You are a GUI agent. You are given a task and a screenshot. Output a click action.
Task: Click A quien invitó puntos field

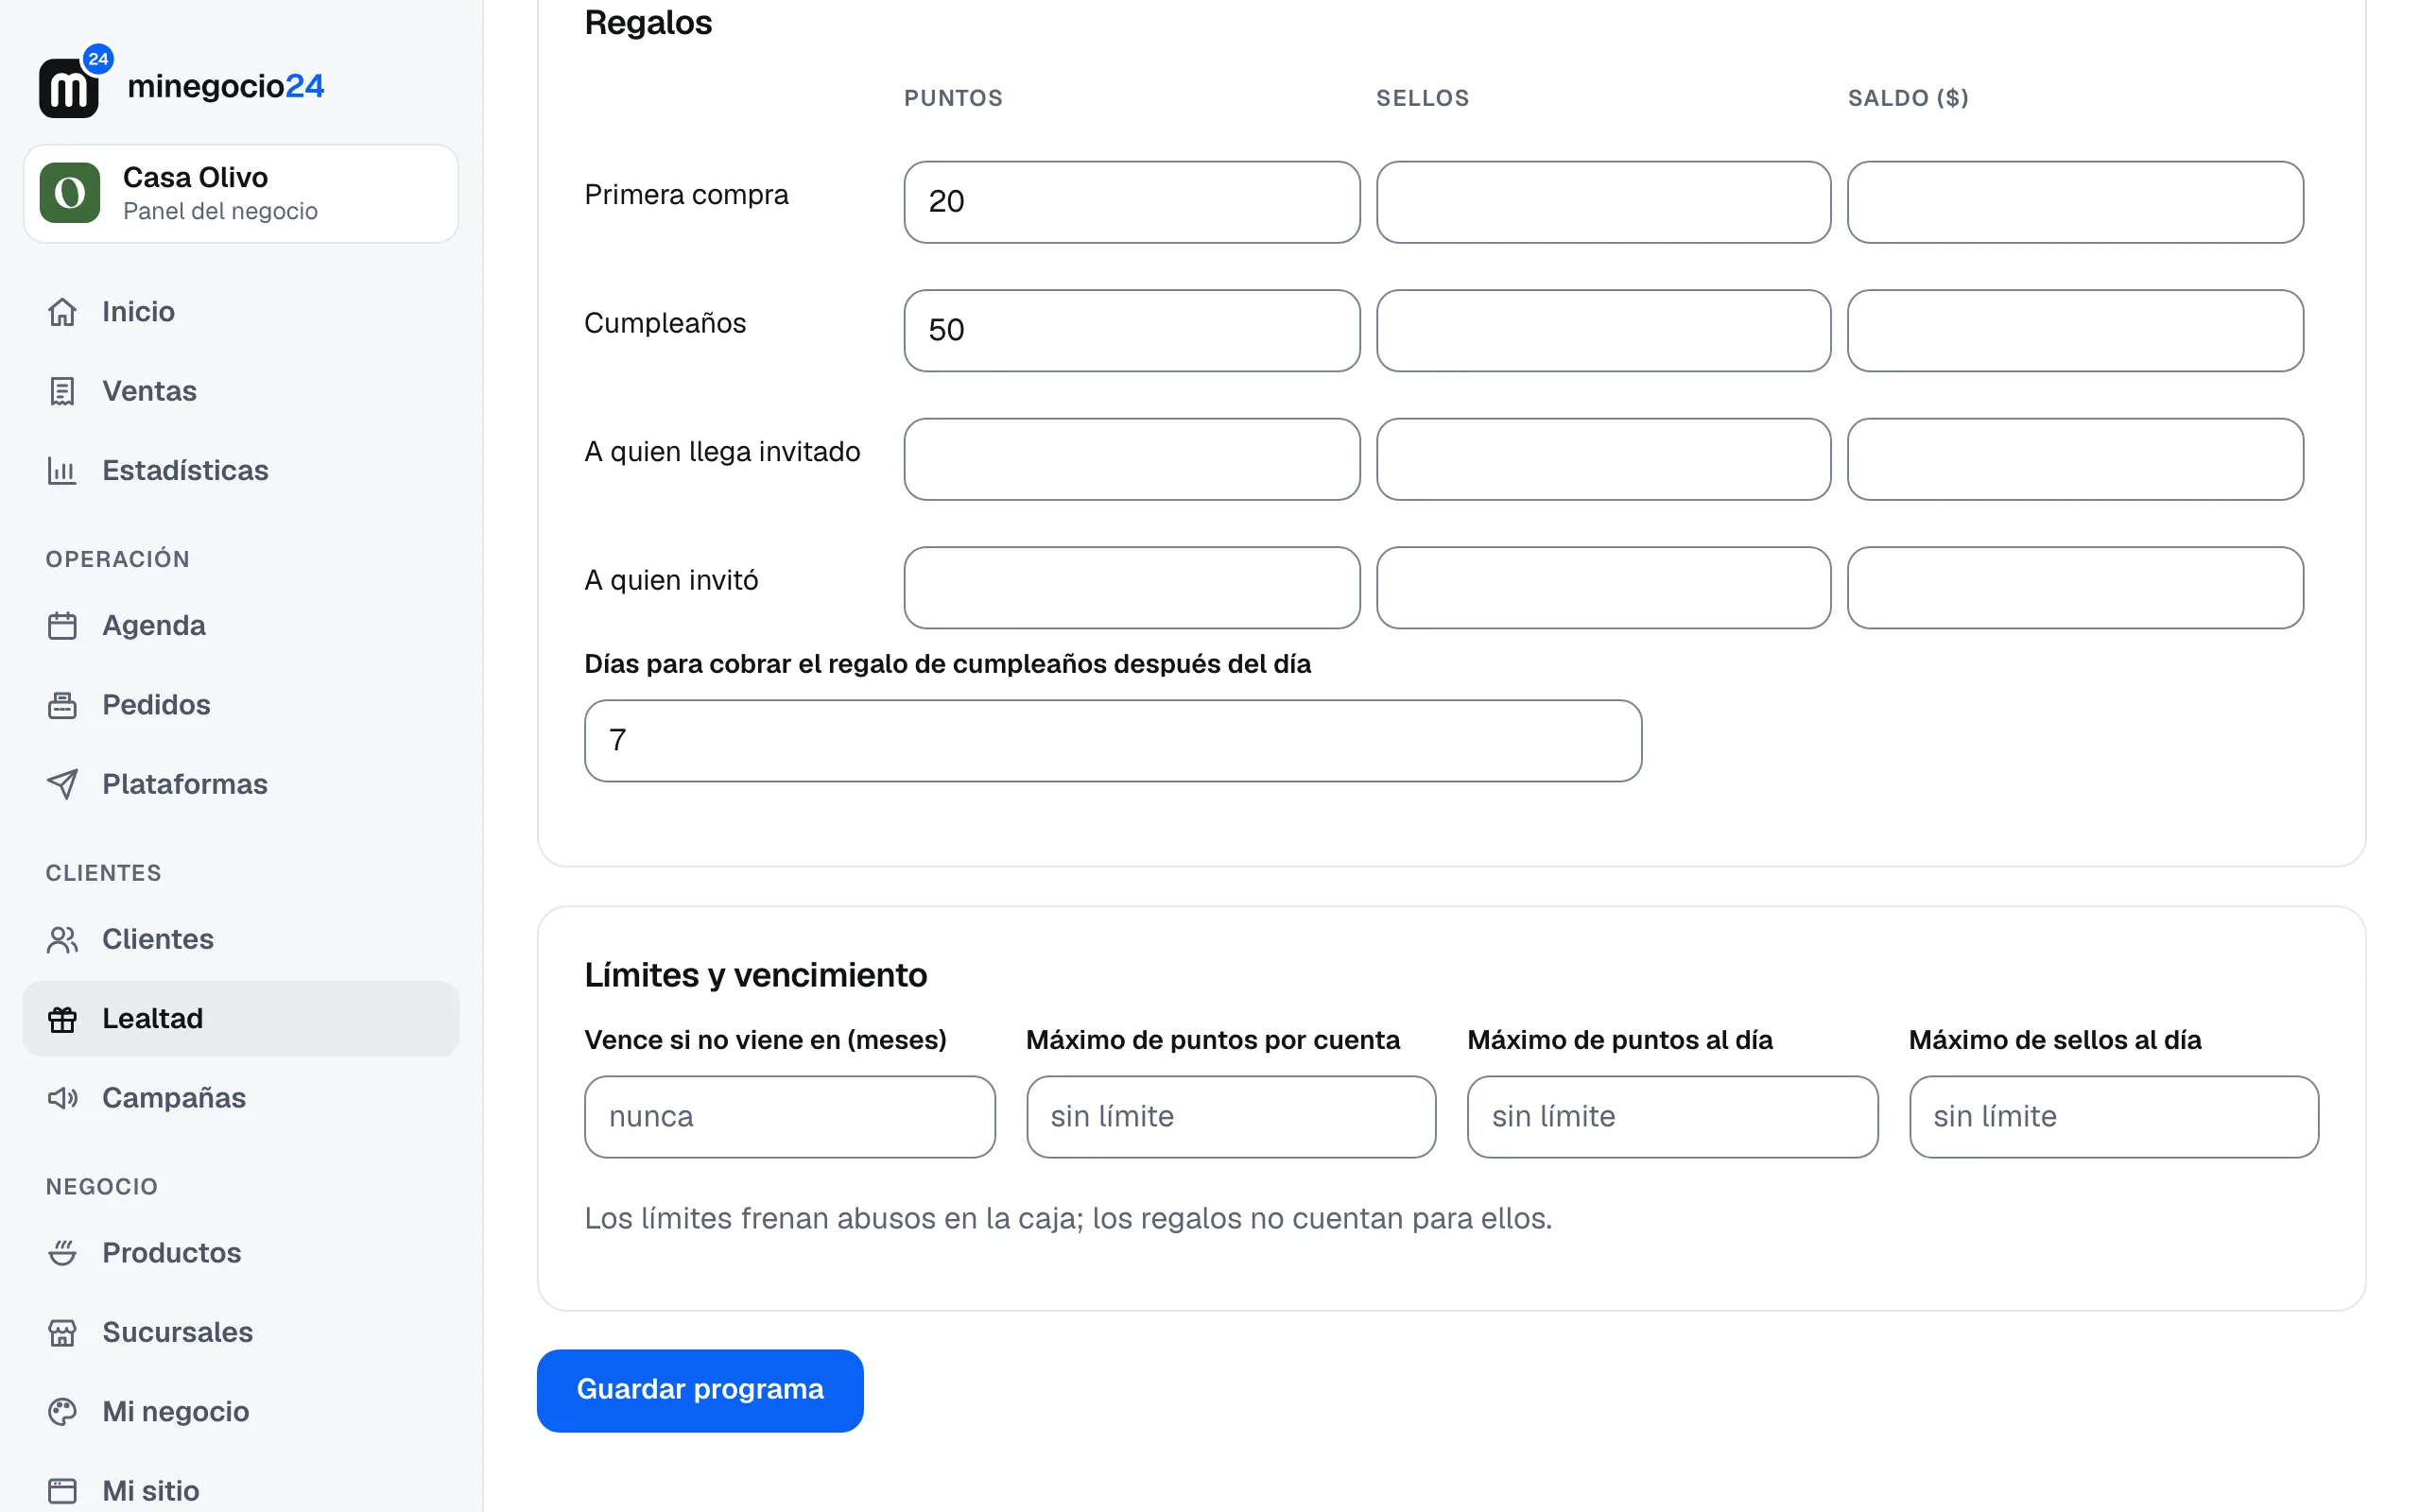point(1132,588)
